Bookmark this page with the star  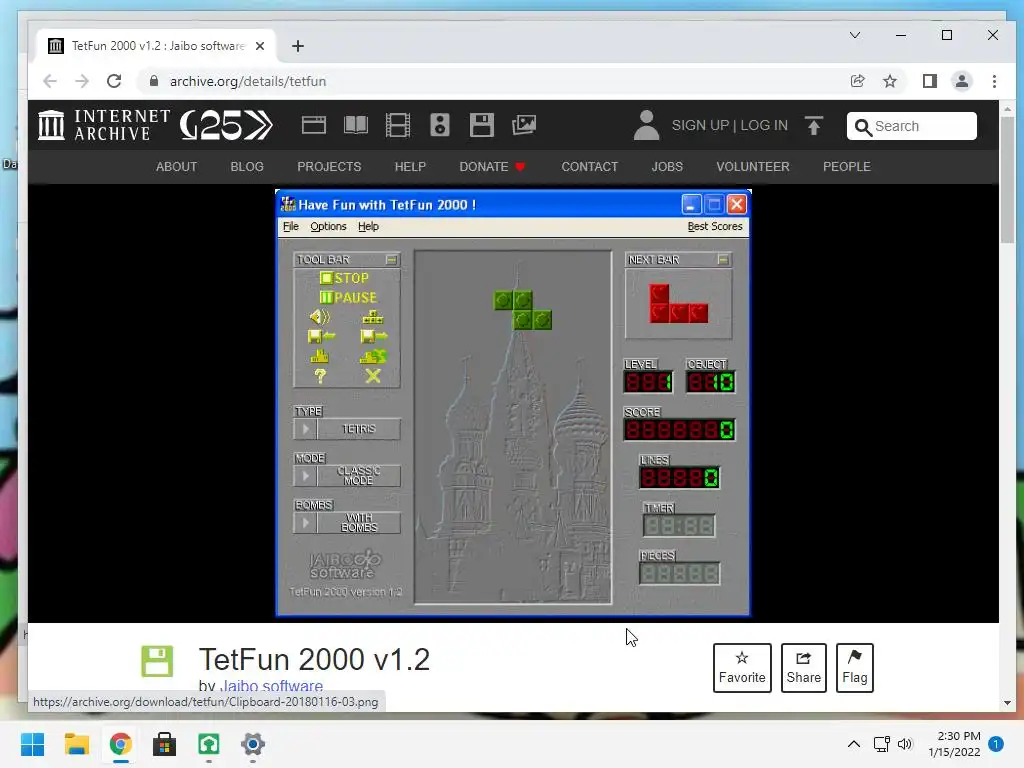(x=889, y=81)
